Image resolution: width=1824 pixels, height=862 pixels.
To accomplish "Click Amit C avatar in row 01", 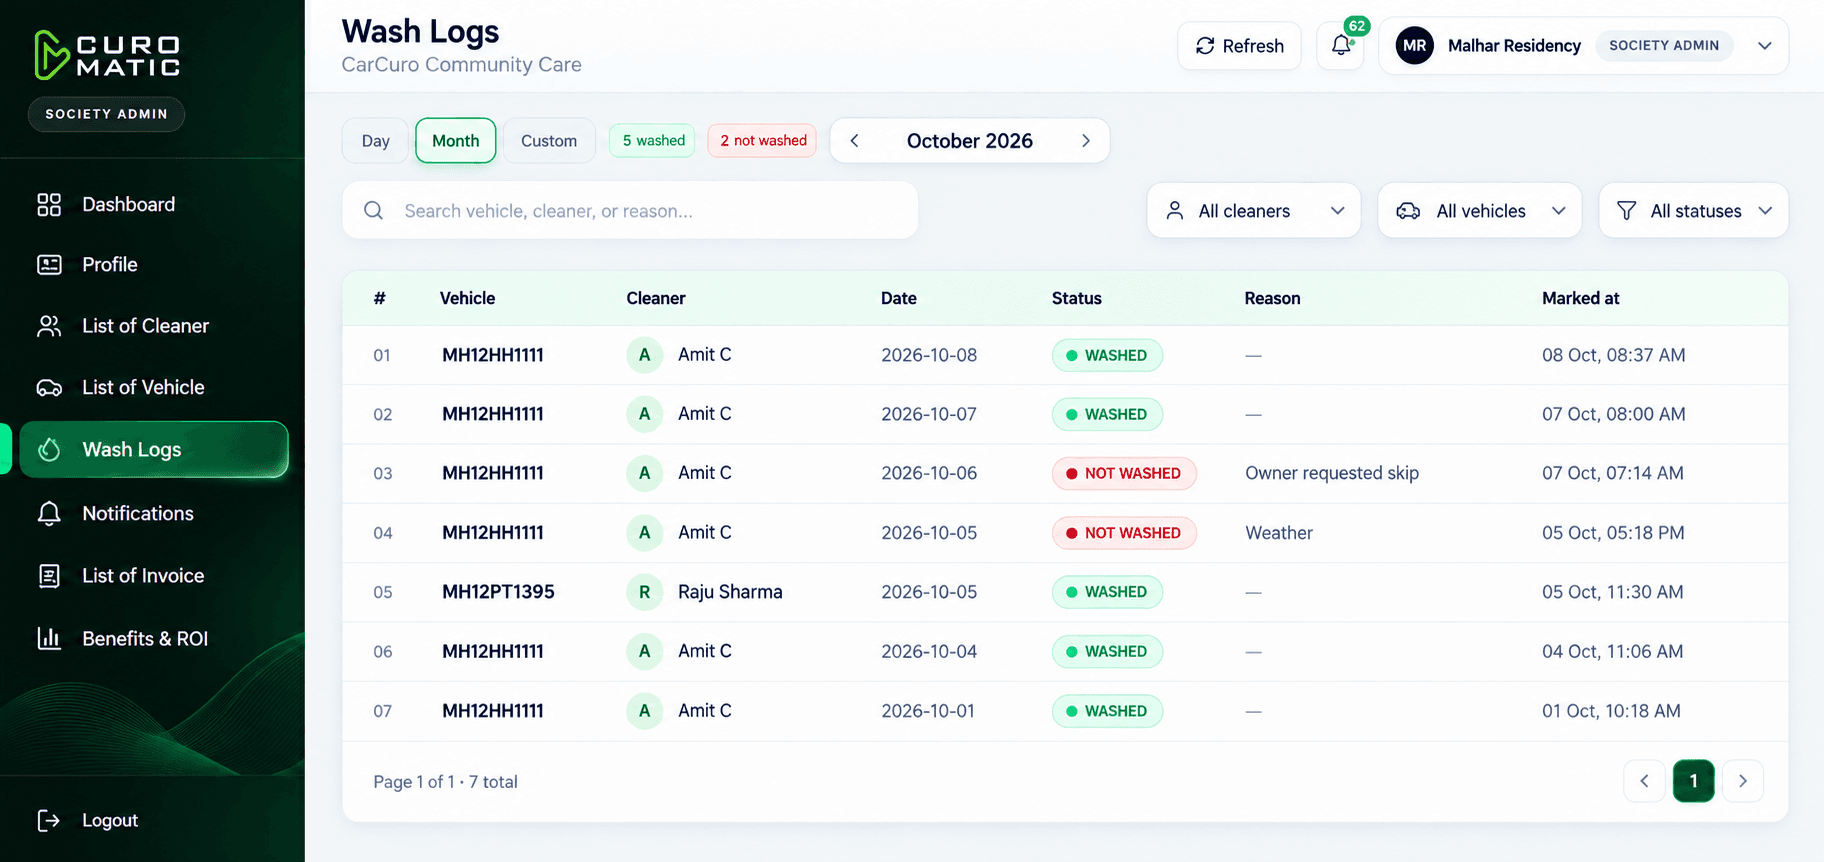I will click(644, 355).
